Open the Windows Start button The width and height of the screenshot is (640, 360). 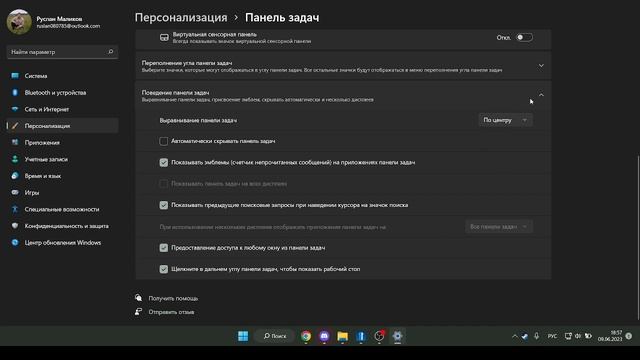pos(243,336)
